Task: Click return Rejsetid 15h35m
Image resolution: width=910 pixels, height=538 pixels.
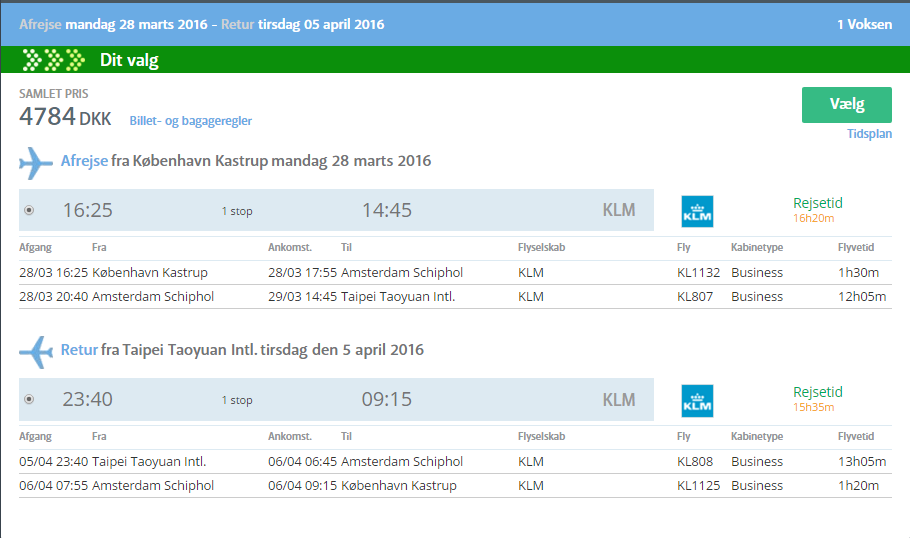Action: tap(818, 399)
